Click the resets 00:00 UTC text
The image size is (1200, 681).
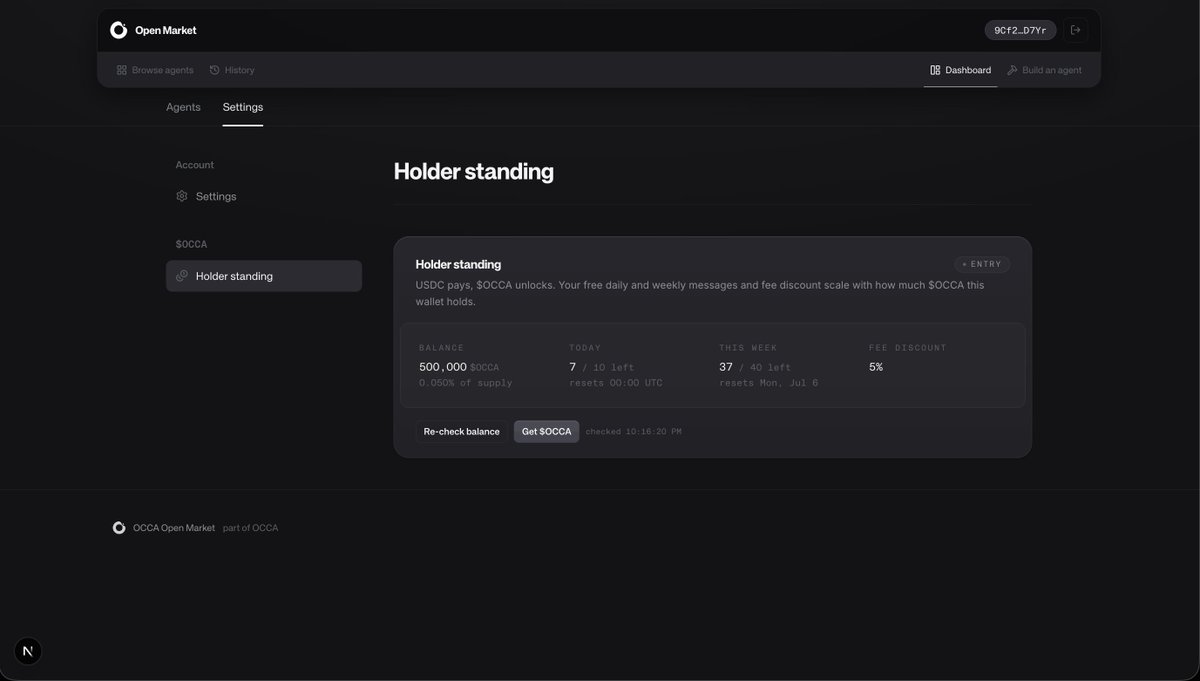(x=616, y=383)
